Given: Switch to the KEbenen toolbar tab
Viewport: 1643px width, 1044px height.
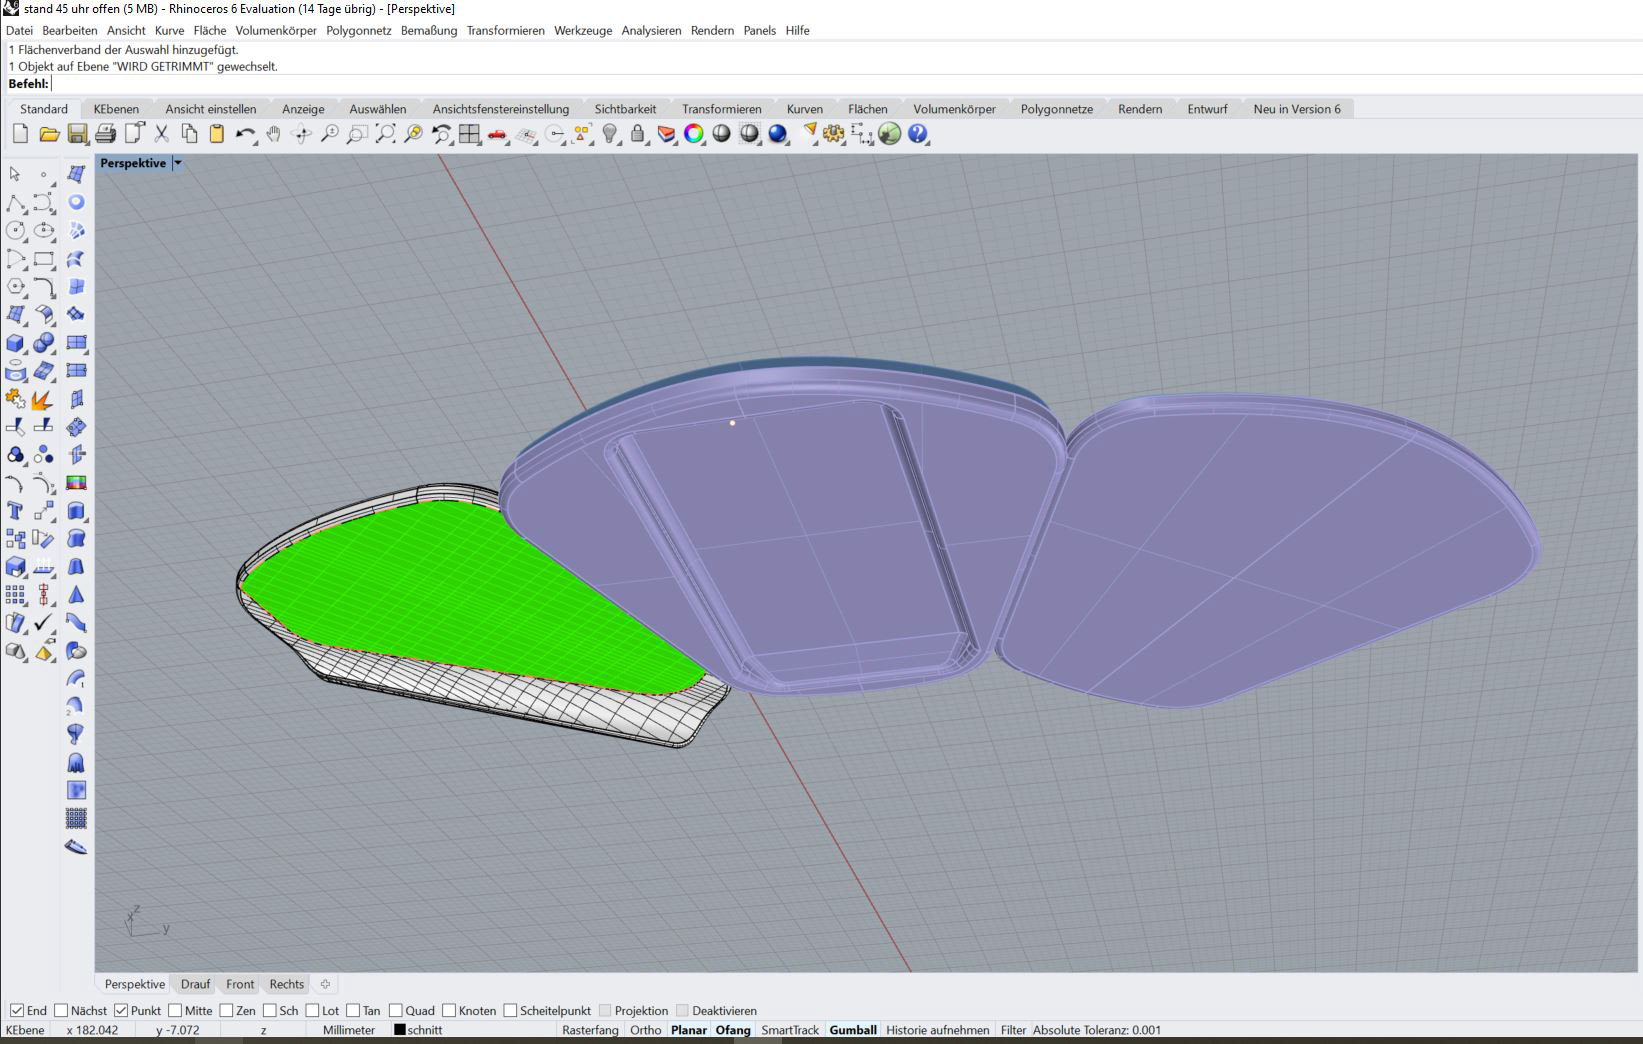Looking at the screenshot, I should (x=116, y=109).
